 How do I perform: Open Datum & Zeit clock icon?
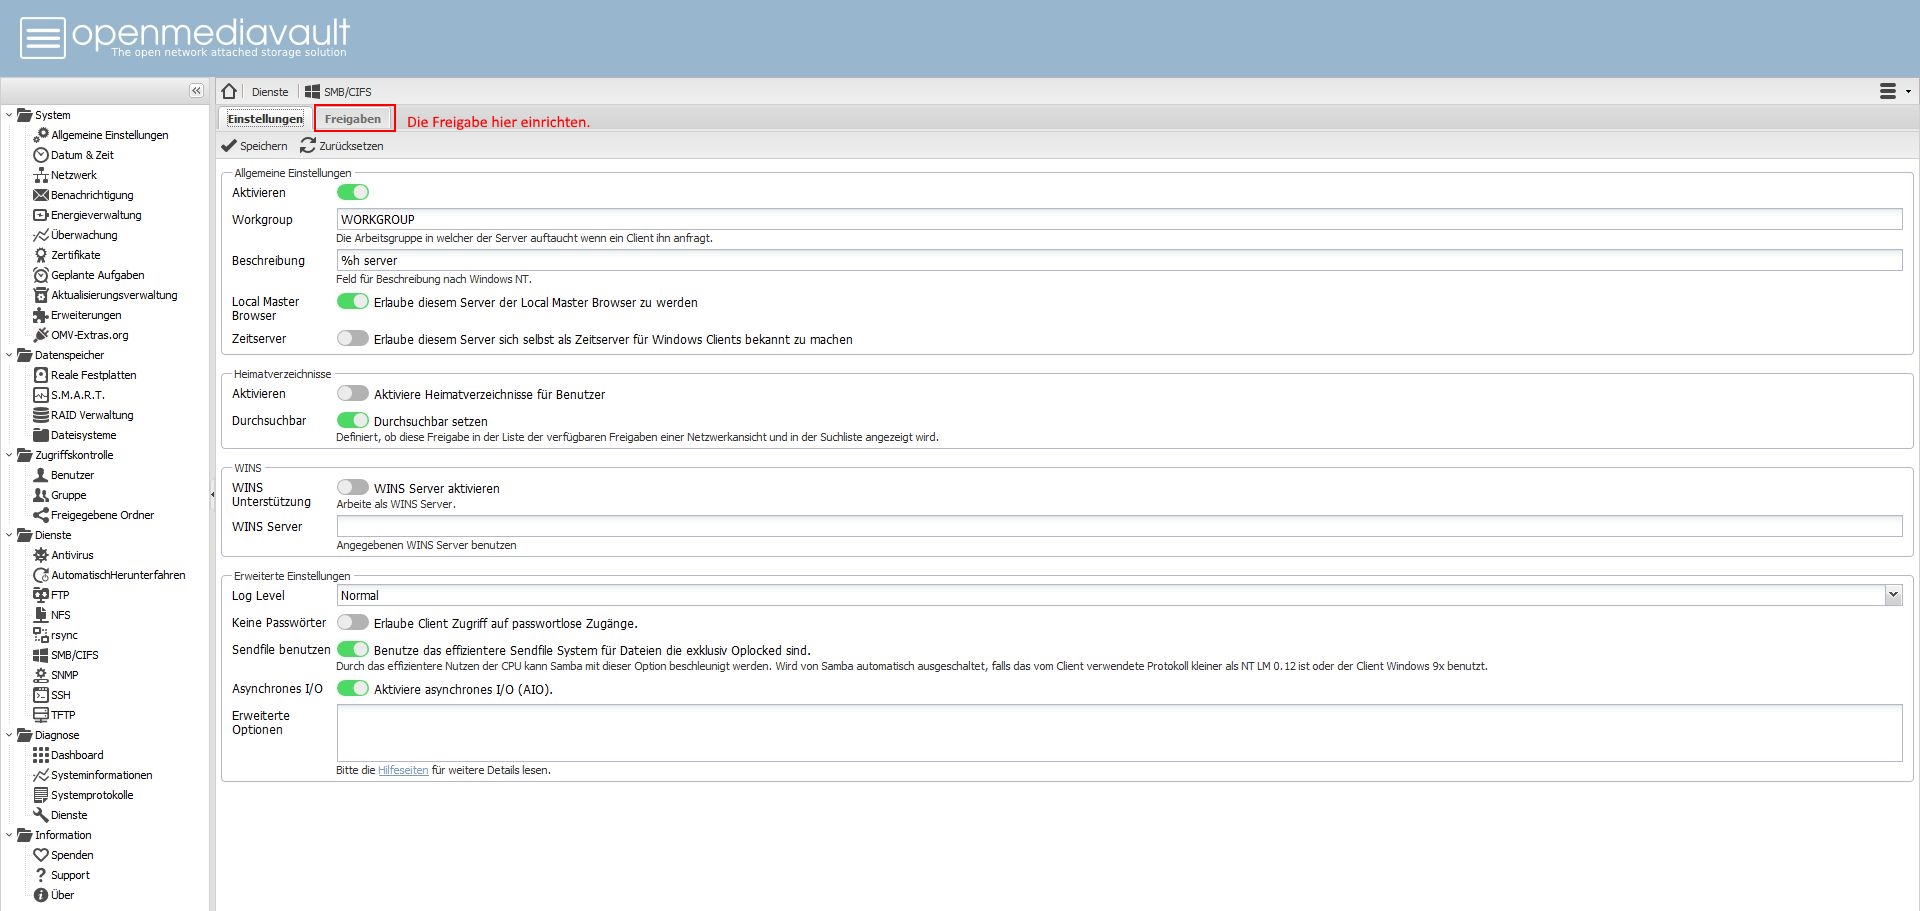41,155
